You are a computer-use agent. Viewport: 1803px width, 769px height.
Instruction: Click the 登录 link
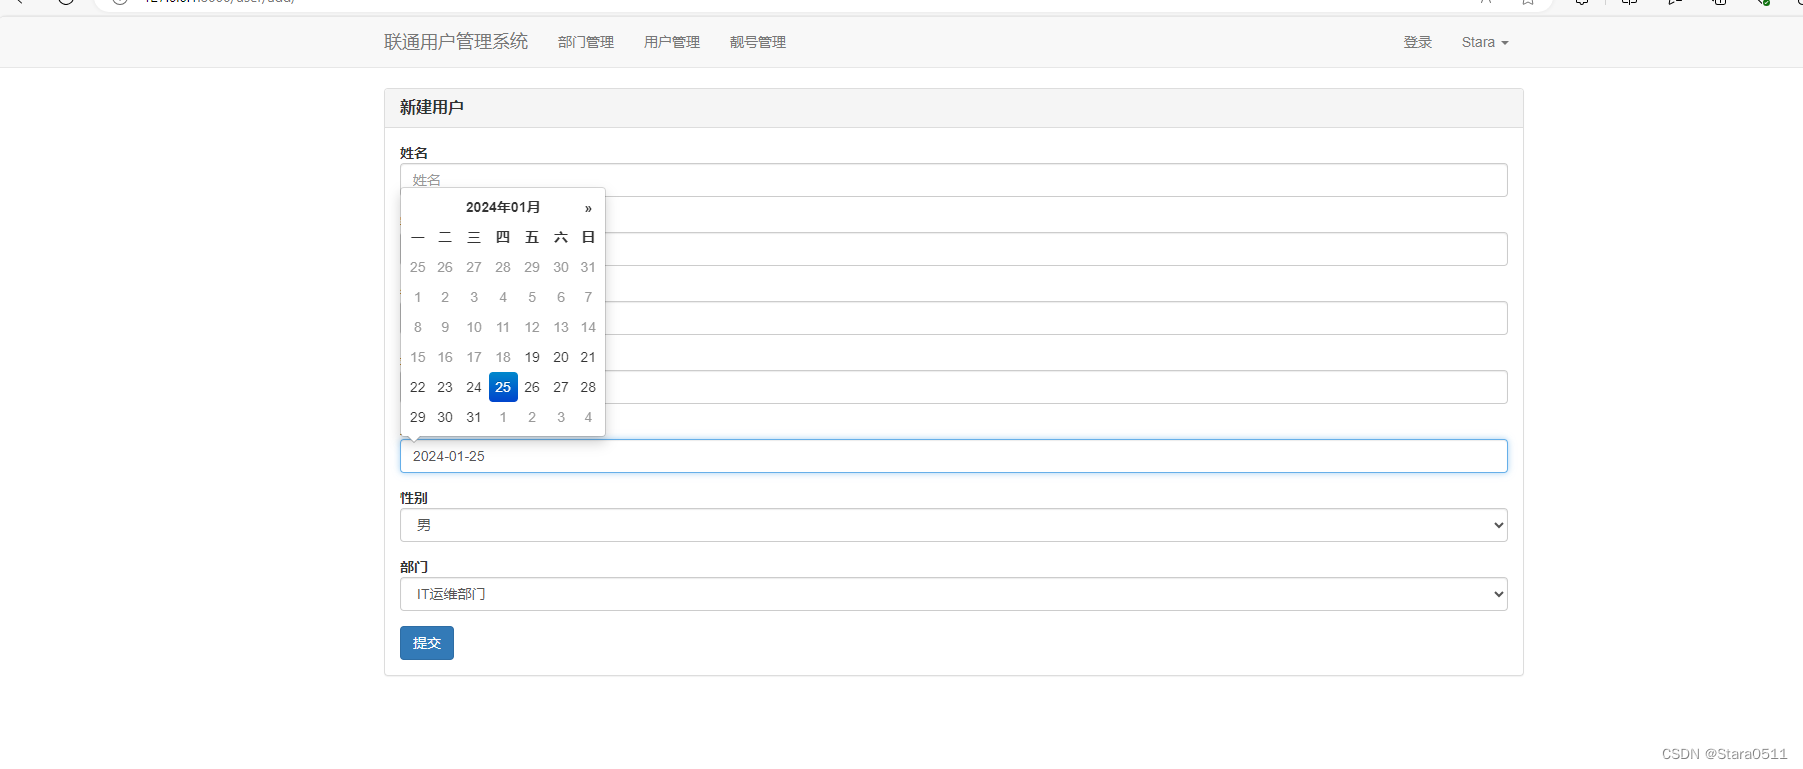1418,42
